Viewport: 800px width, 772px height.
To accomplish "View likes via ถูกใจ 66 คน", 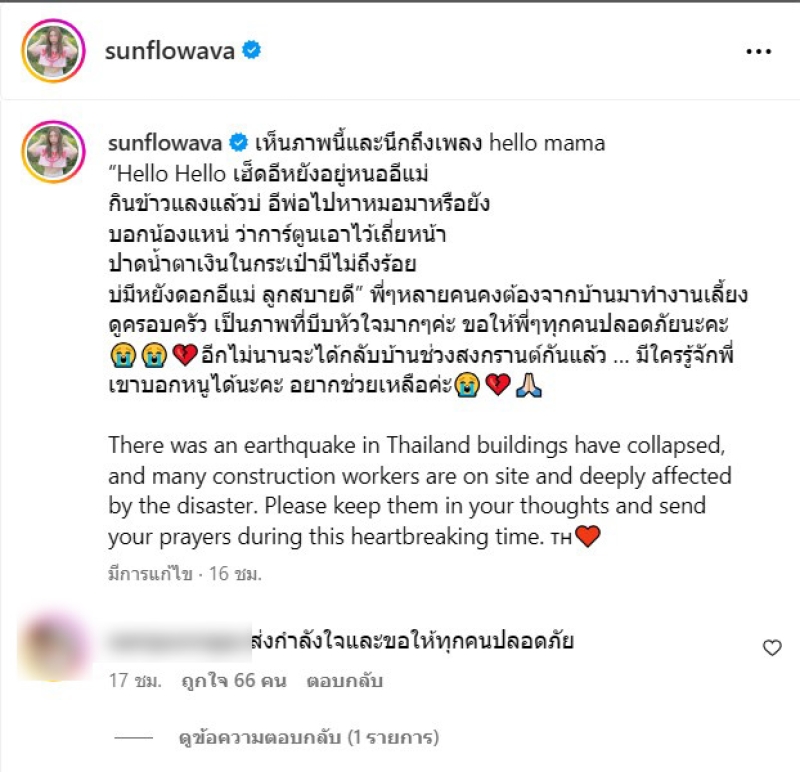I will coord(234,681).
